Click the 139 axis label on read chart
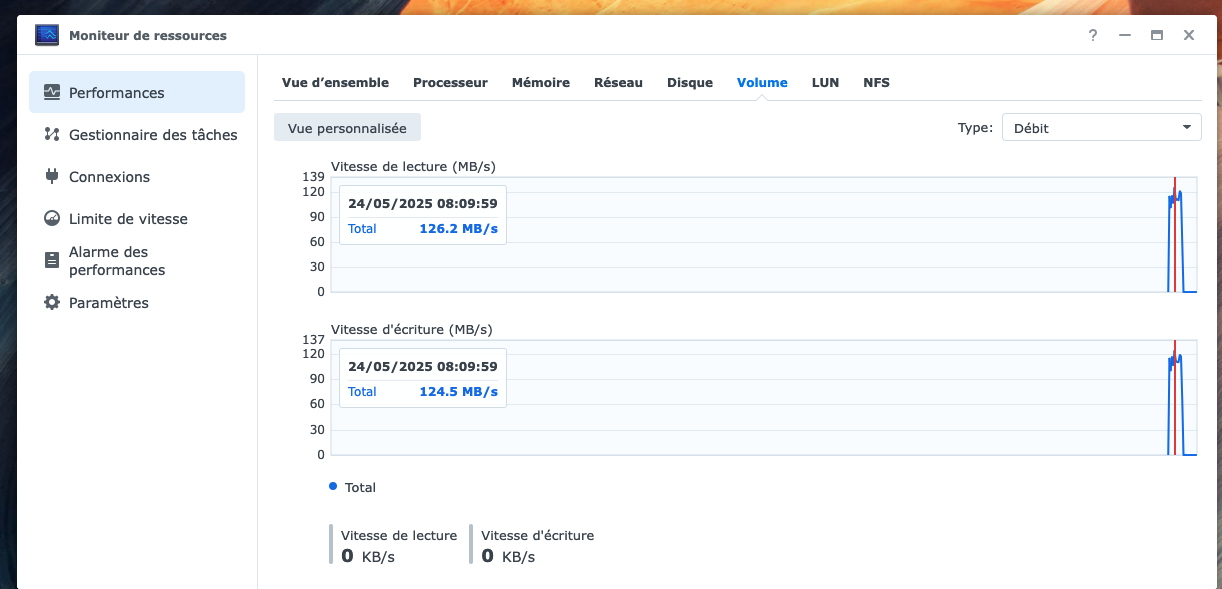This screenshot has width=1222, height=589. [314, 177]
